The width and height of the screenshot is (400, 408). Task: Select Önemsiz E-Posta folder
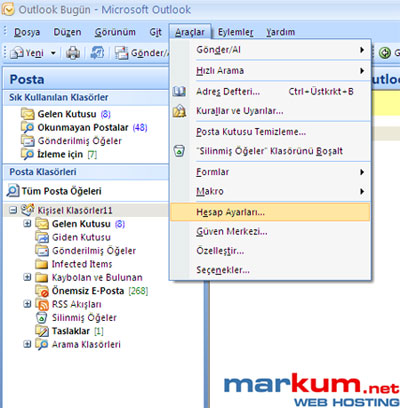(x=88, y=291)
